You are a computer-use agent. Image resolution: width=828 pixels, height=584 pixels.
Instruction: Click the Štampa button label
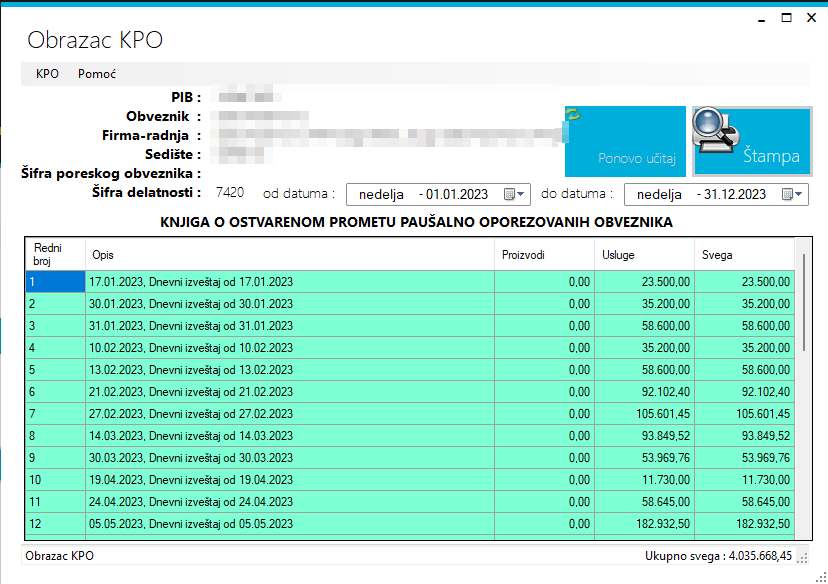click(x=771, y=156)
